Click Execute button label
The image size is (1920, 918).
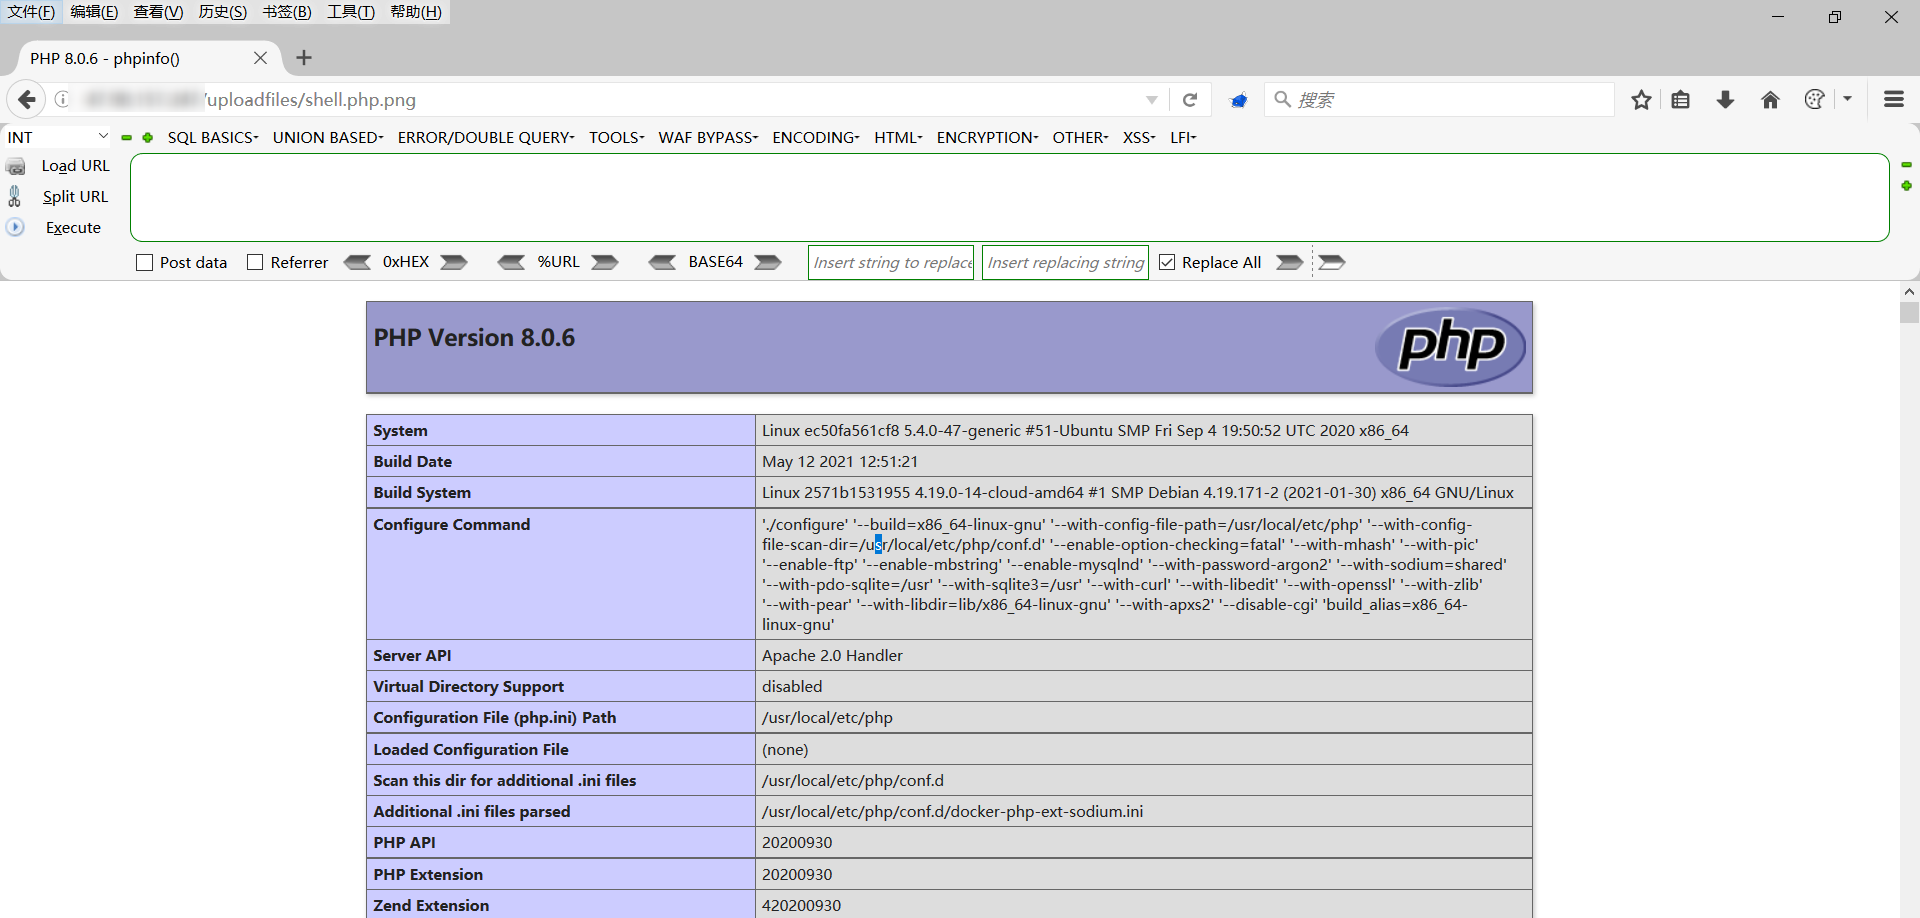73,228
